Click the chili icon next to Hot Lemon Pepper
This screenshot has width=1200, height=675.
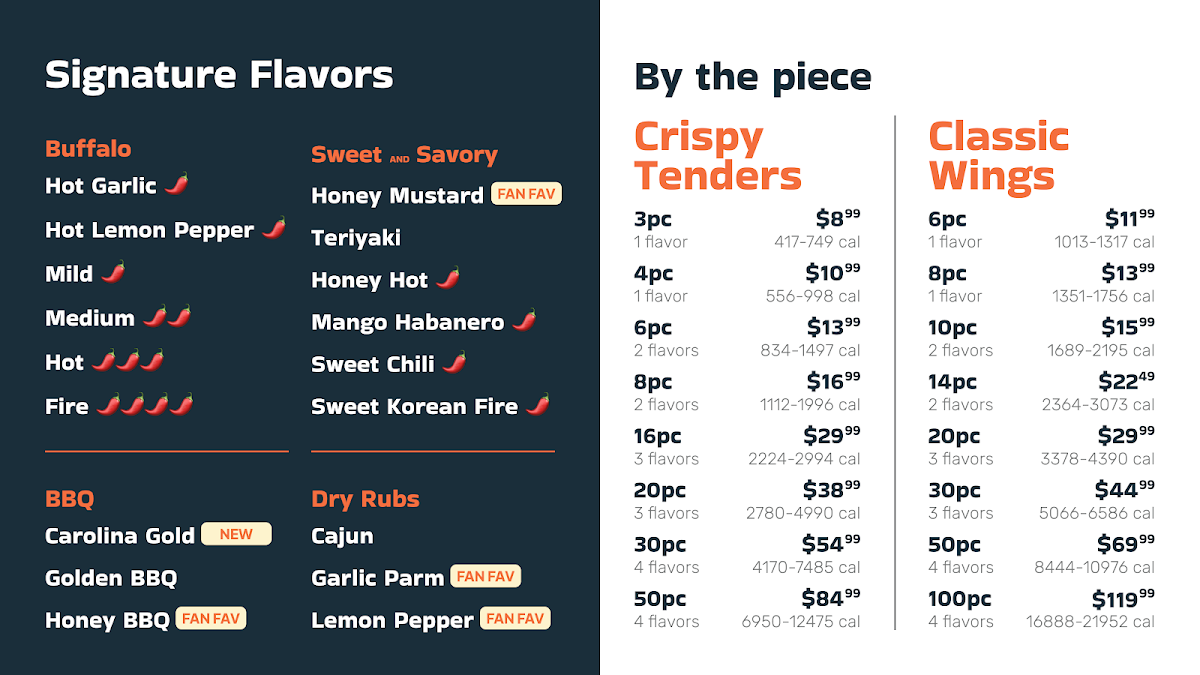click(x=273, y=228)
